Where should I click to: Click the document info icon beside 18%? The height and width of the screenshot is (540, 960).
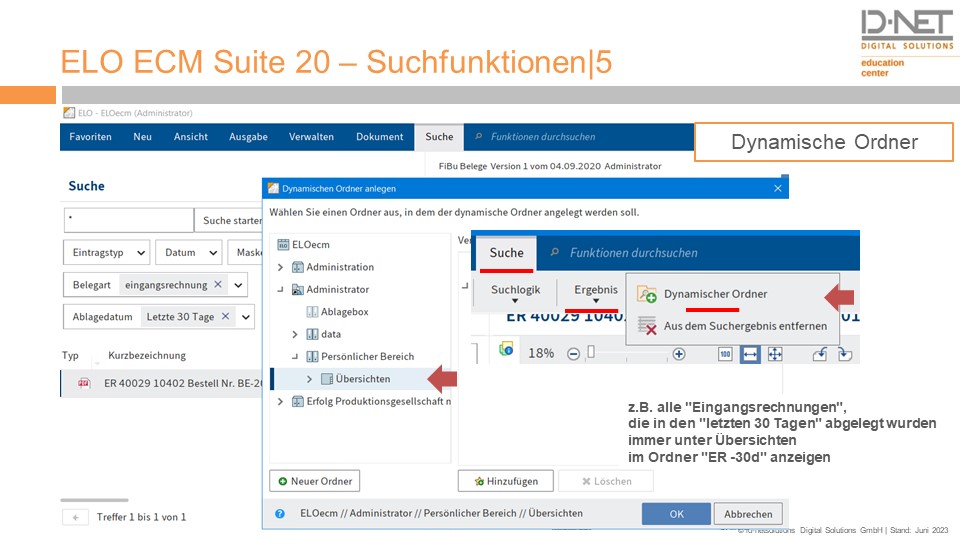[x=506, y=349]
